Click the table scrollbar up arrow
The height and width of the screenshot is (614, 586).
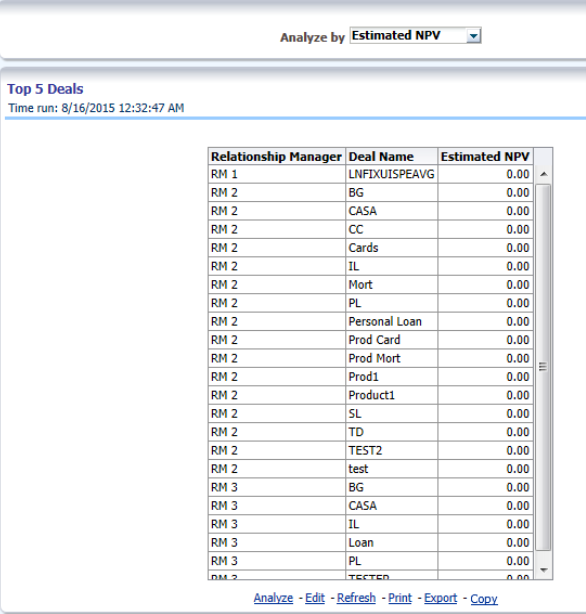pos(543,174)
